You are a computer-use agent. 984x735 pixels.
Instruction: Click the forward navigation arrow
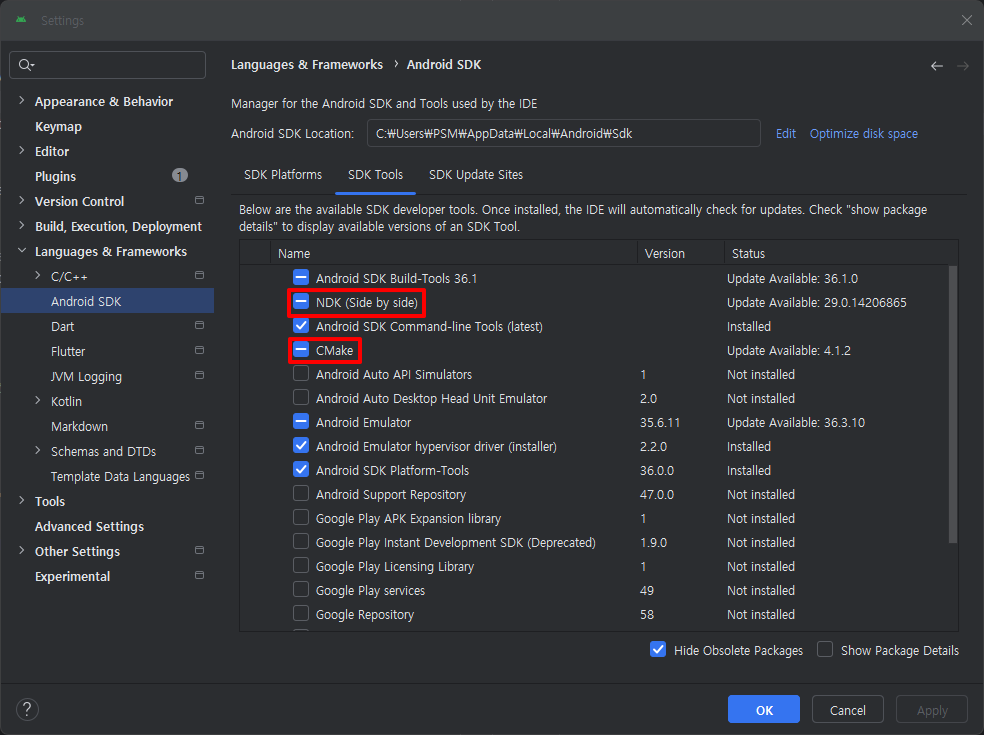coord(963,66)
